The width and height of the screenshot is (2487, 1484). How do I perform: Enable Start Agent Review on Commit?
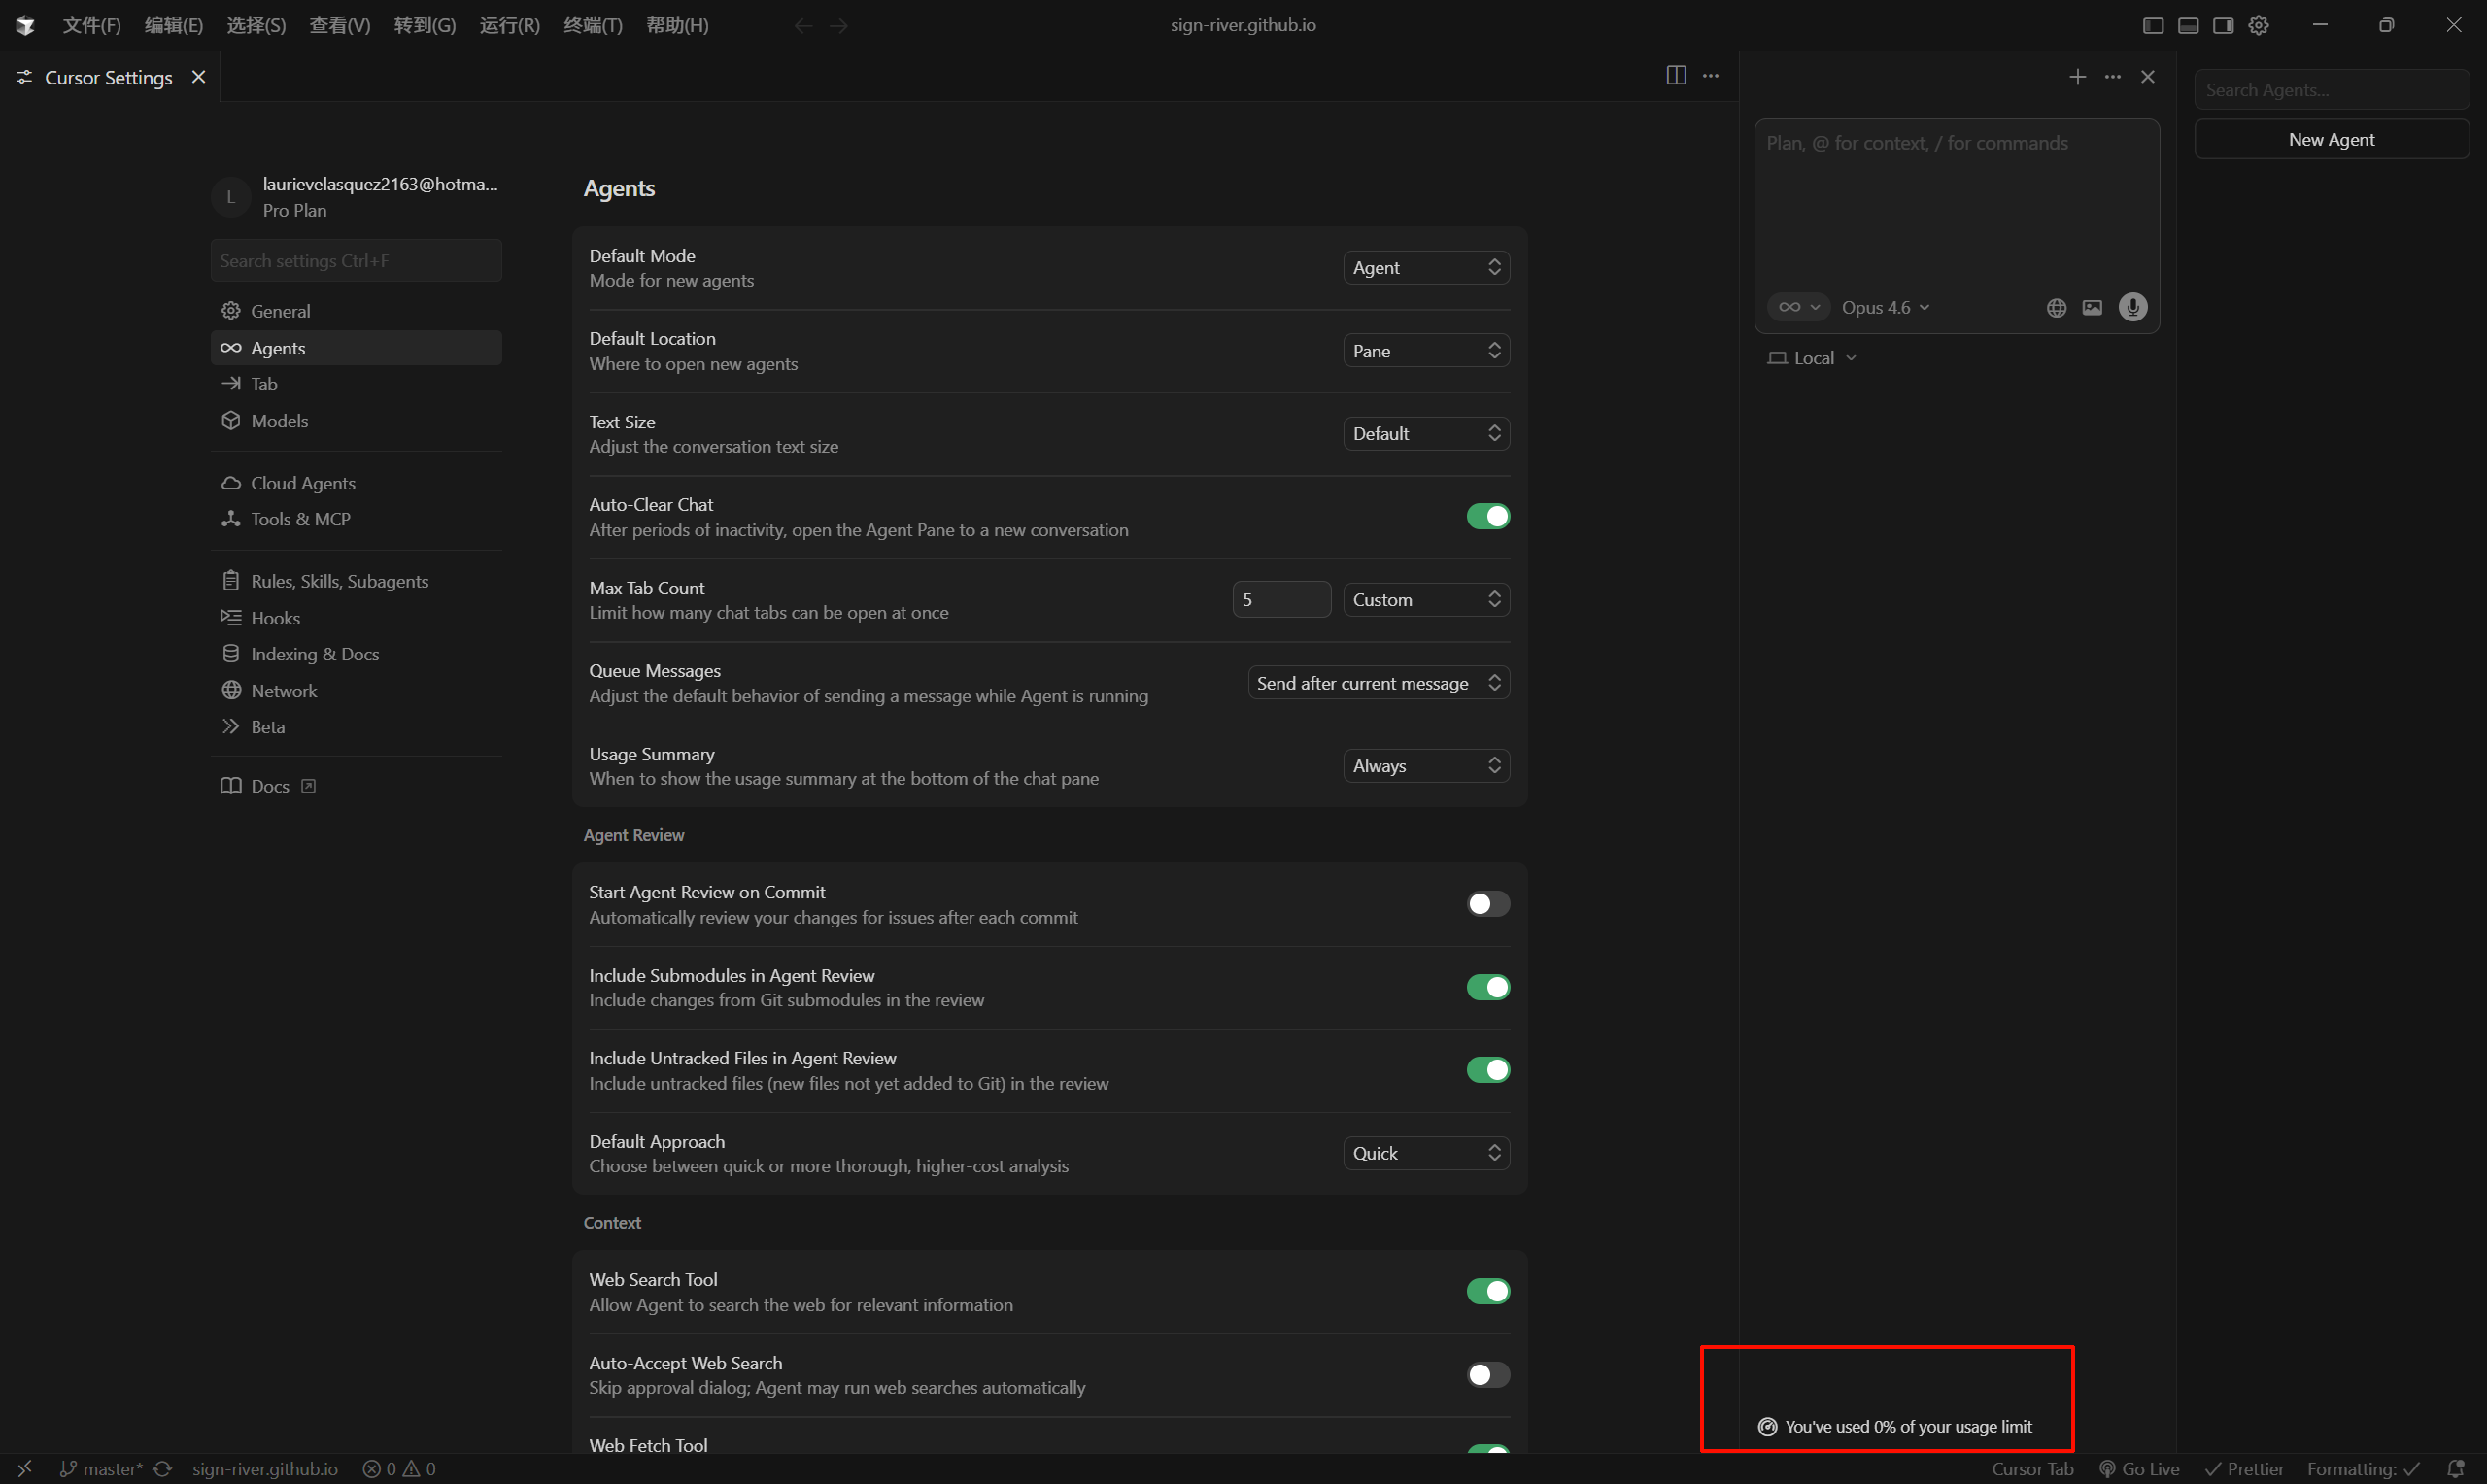tap(1488, 904)
